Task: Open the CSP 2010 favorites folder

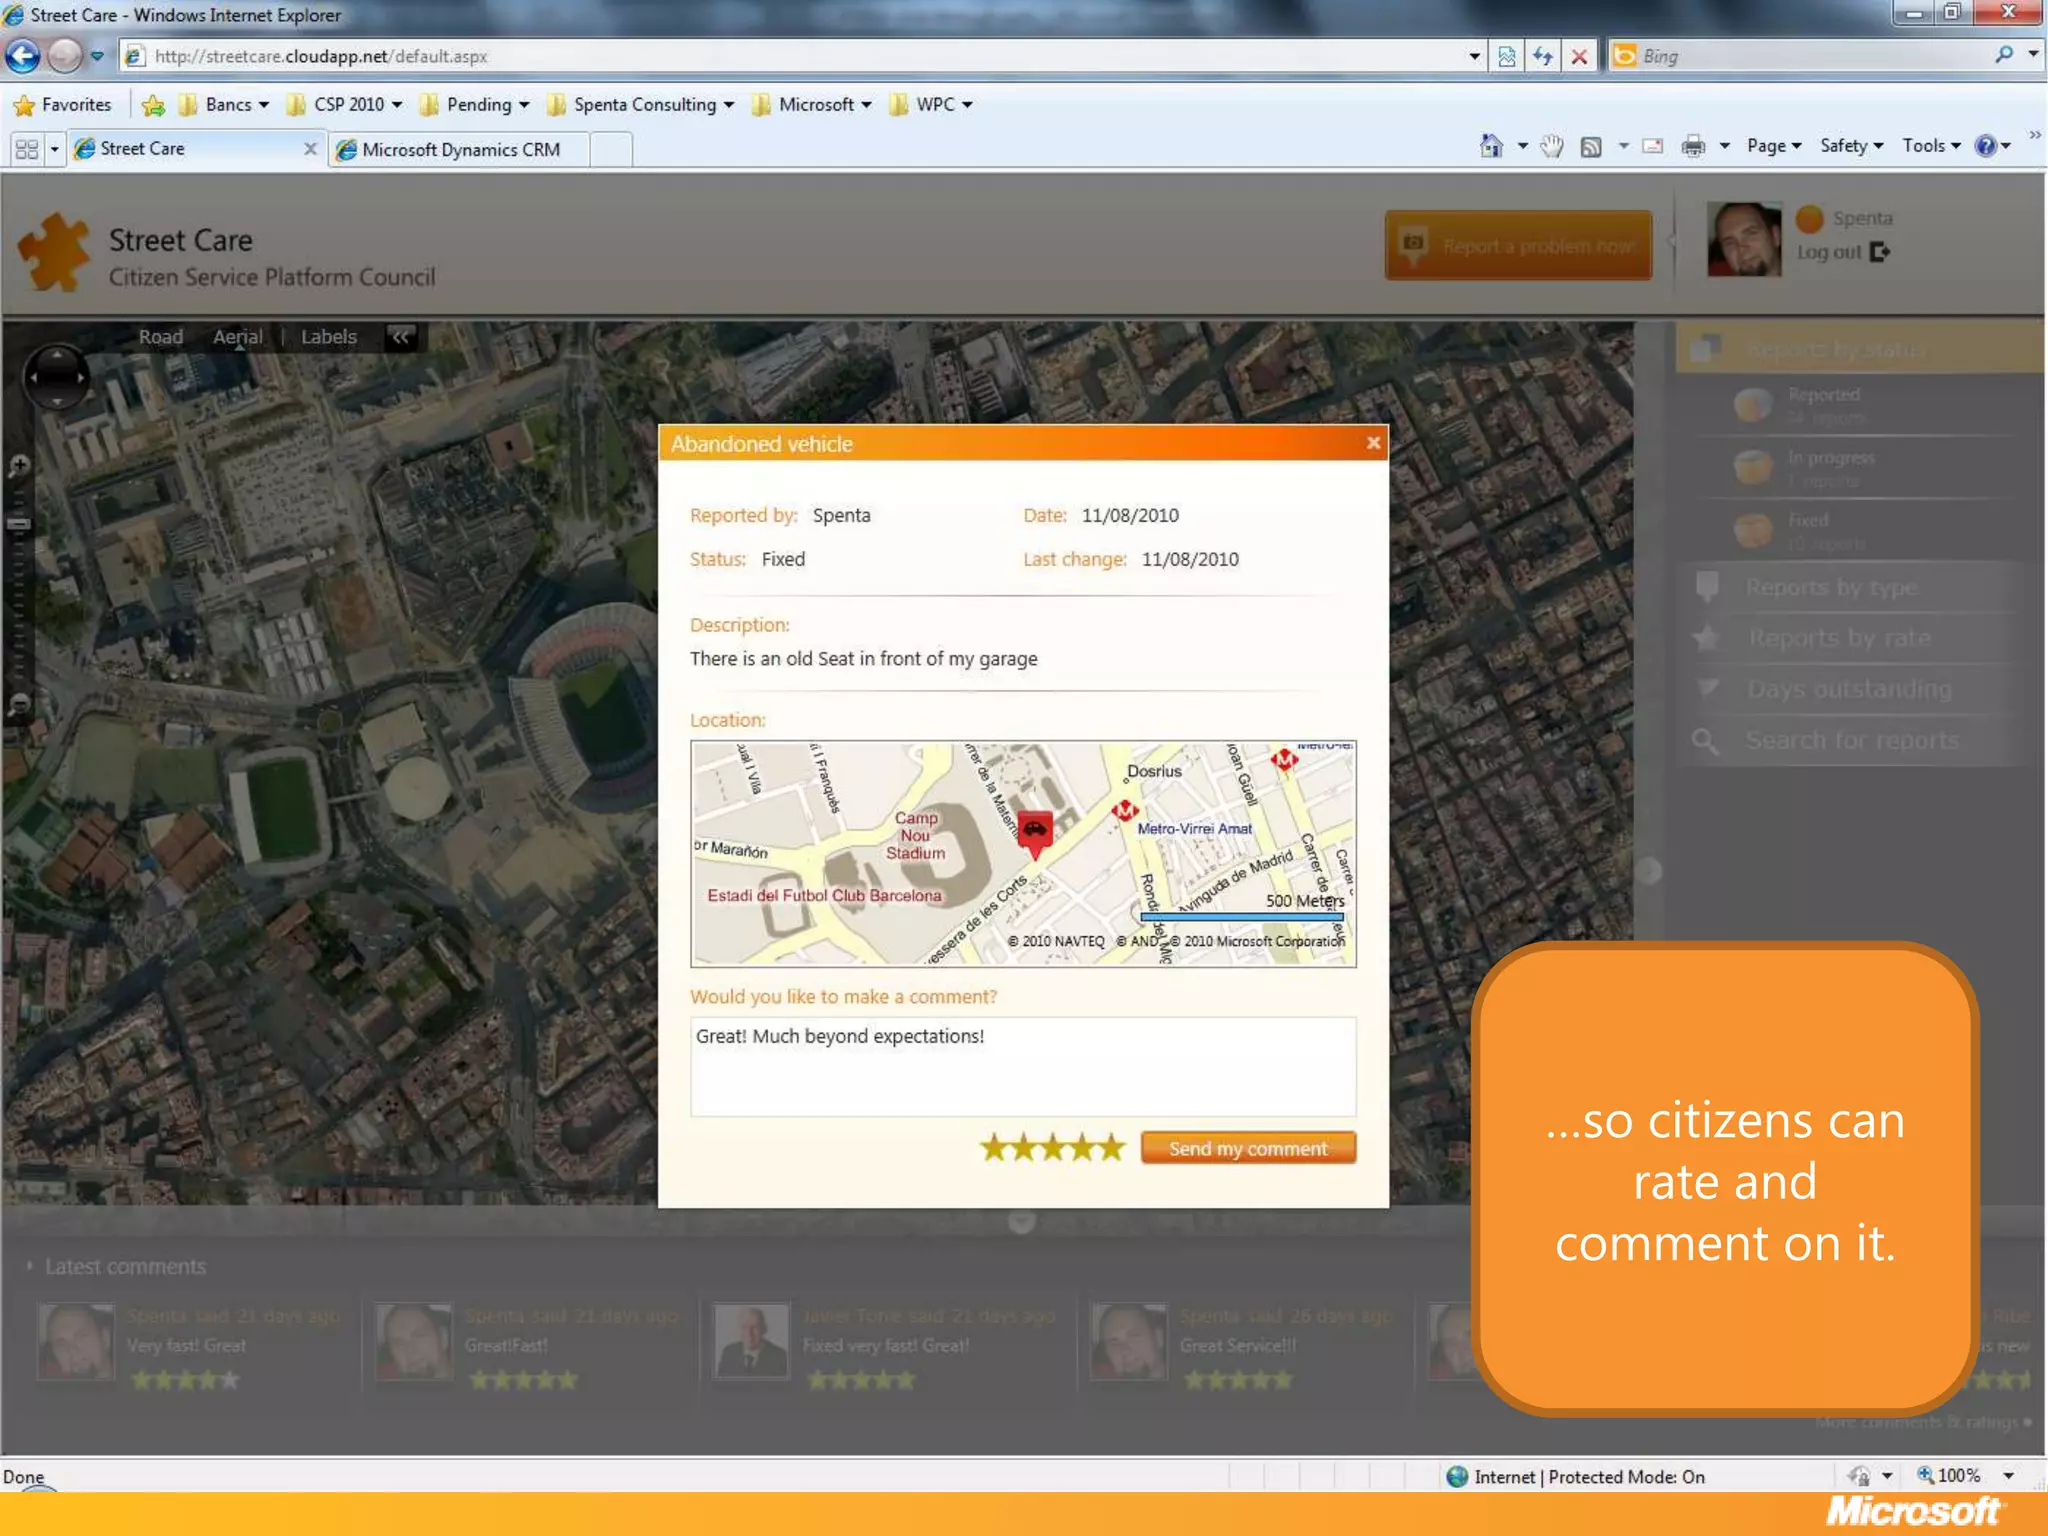Action: tap(344, 104)
